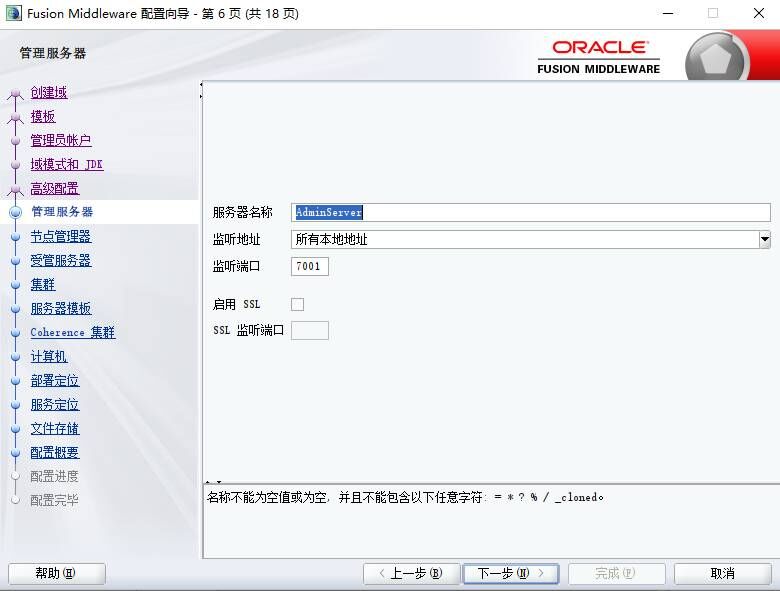Select the current 管理服务器 step
The width and height of the screenshot is (780, 591).
coord(62,212)
